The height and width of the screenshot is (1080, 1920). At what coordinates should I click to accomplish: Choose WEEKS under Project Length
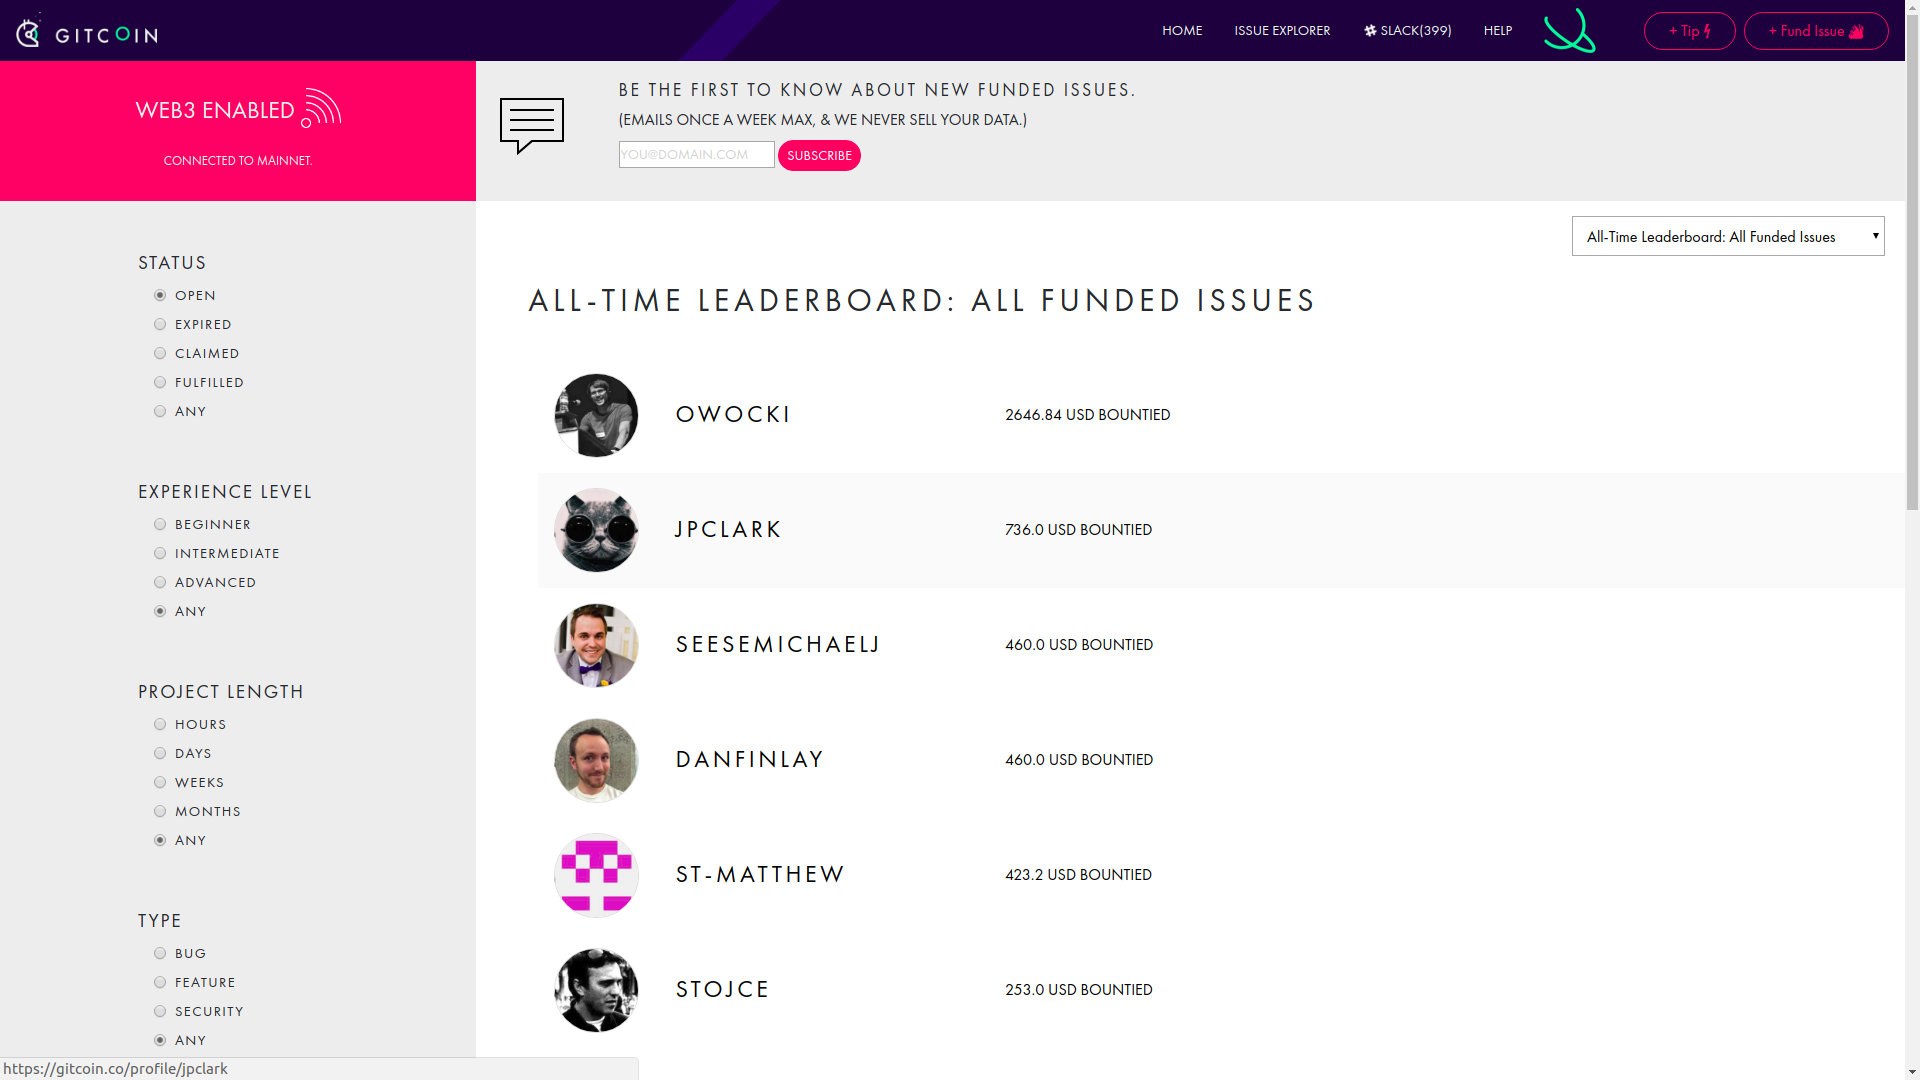[160, 782]
